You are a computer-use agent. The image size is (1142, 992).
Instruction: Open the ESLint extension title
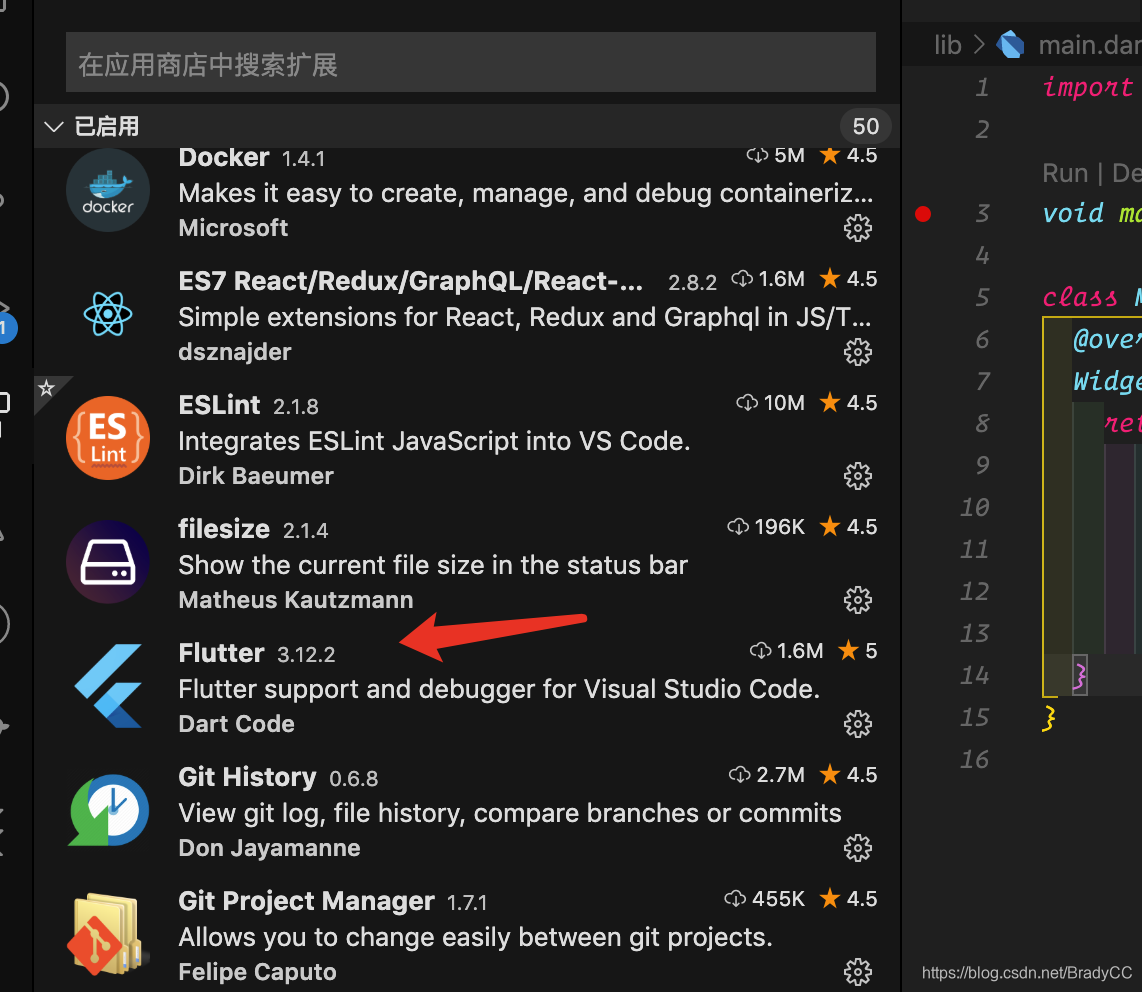pyautogui.click(x=219, y=405)
